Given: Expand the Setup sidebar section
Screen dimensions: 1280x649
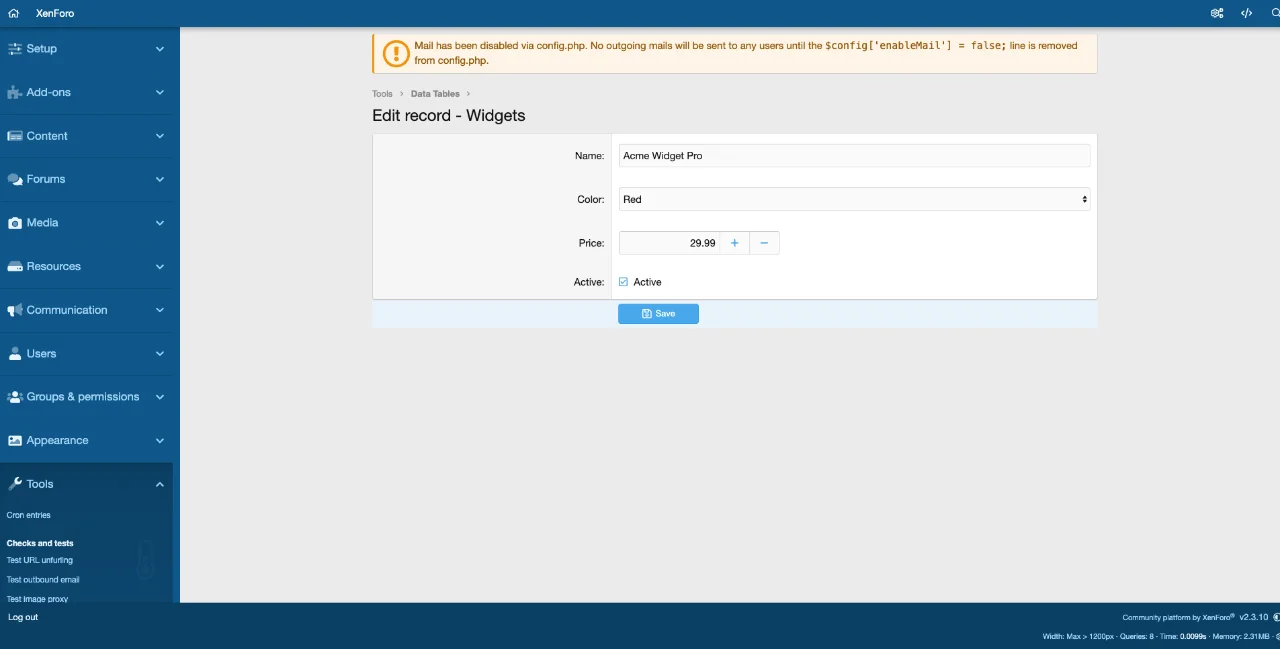Looking at the screenshot, I should [160, 49].
